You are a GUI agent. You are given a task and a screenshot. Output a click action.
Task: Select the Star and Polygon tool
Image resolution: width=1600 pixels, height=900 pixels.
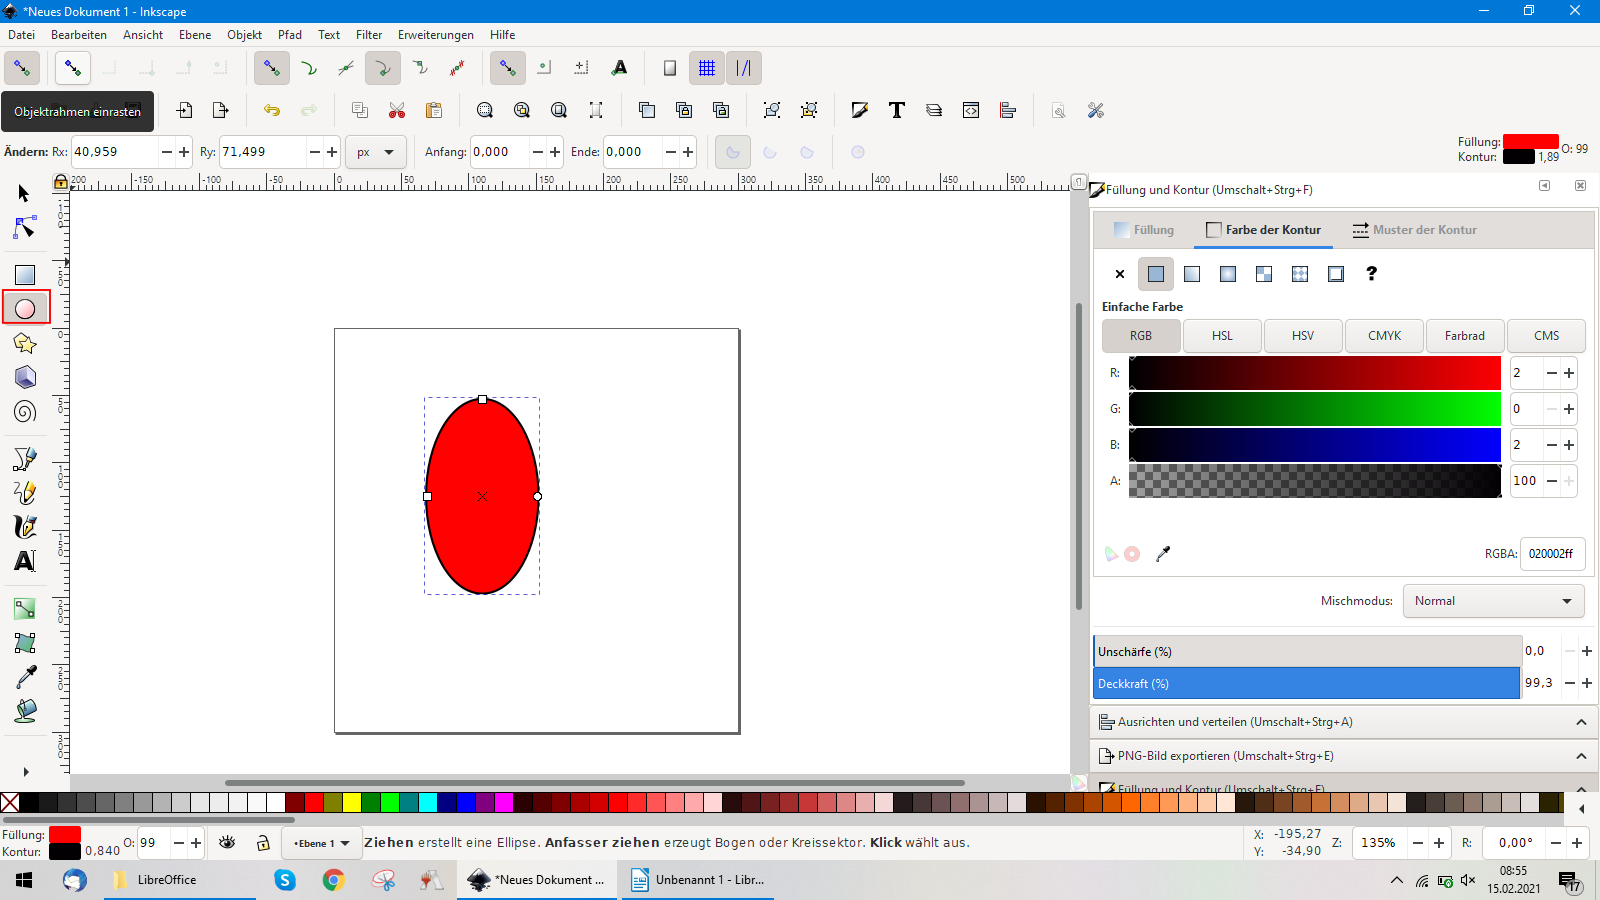(x=25, y=343)
